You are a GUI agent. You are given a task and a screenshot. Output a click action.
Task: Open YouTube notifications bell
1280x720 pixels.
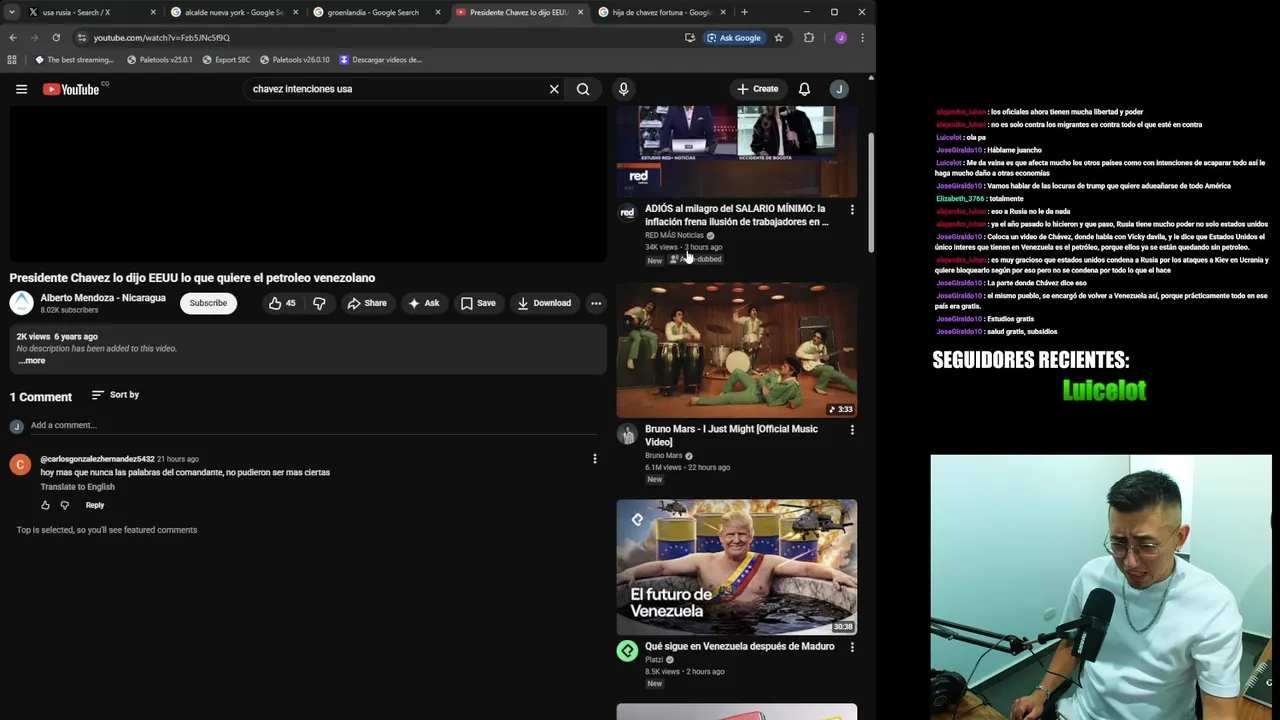[x=804, y=89]
